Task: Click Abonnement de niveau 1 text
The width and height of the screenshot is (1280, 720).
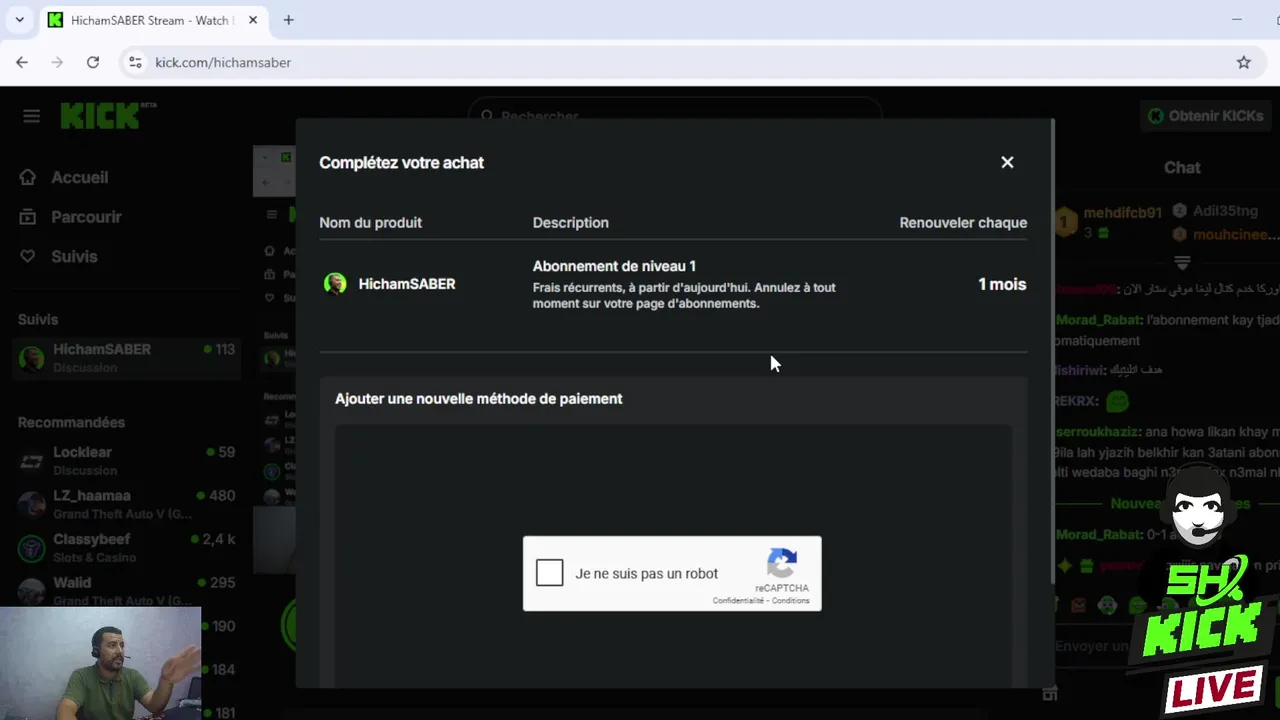Action: [614, 266]
